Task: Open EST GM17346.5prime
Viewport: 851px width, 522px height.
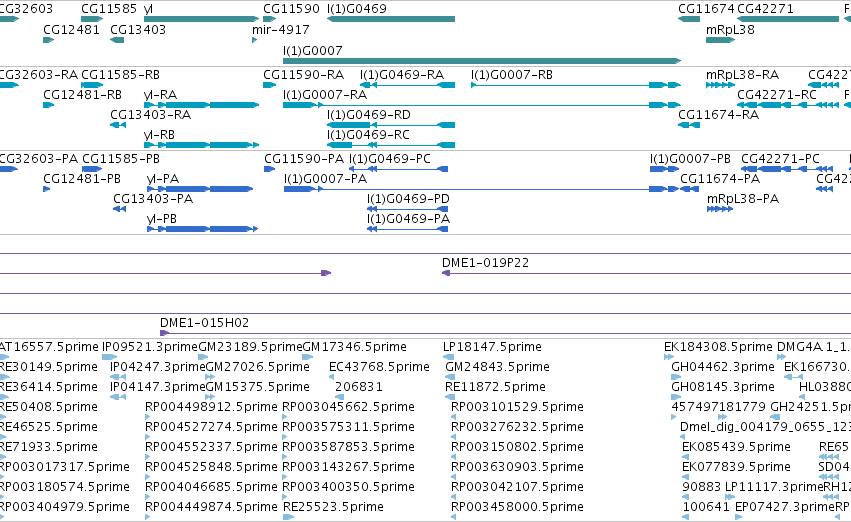Action: pyautogui.click(x=308, y=357)
